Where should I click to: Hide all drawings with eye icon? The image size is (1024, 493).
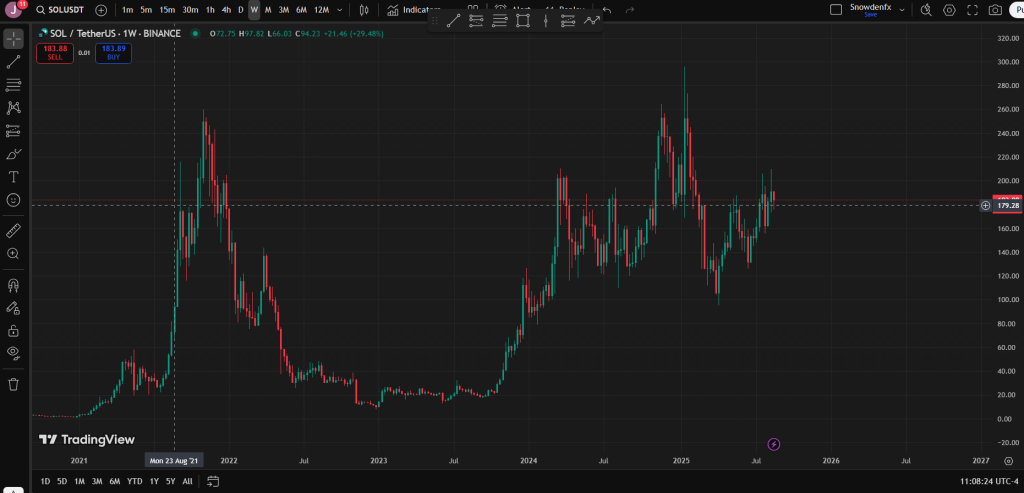click(x=14, y=353)
